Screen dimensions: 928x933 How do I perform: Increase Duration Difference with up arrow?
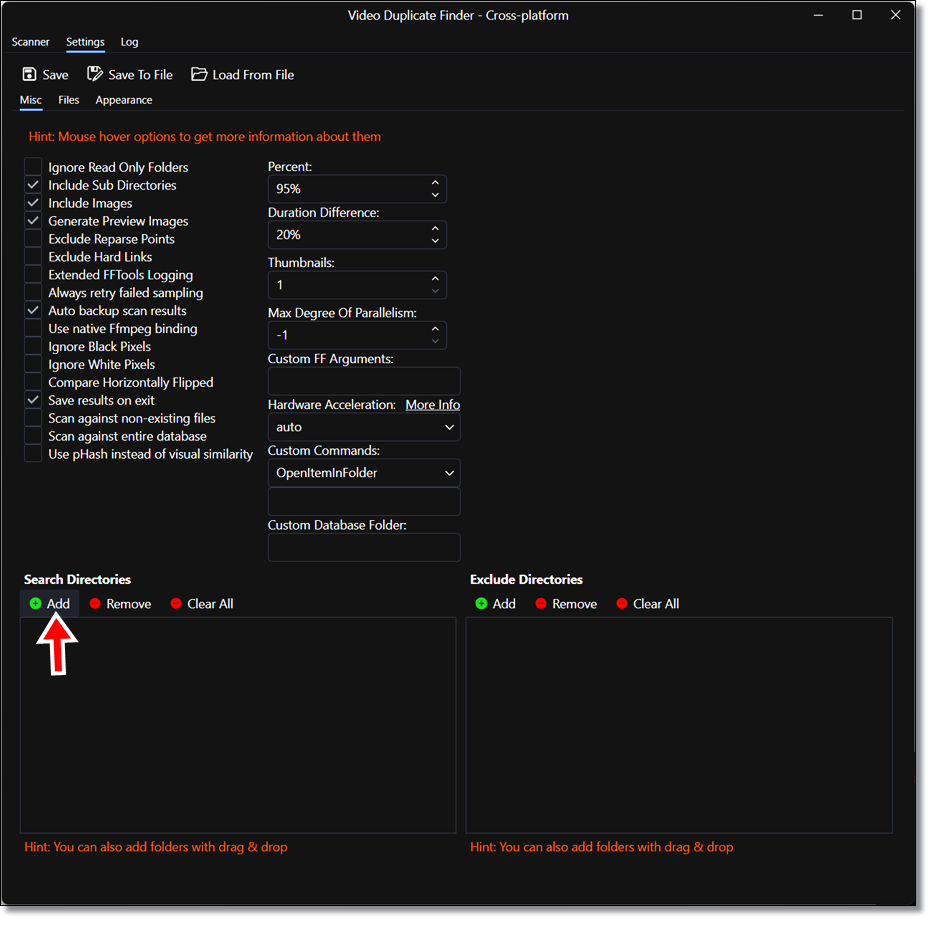pyautogui.click(x=435, y=228)
